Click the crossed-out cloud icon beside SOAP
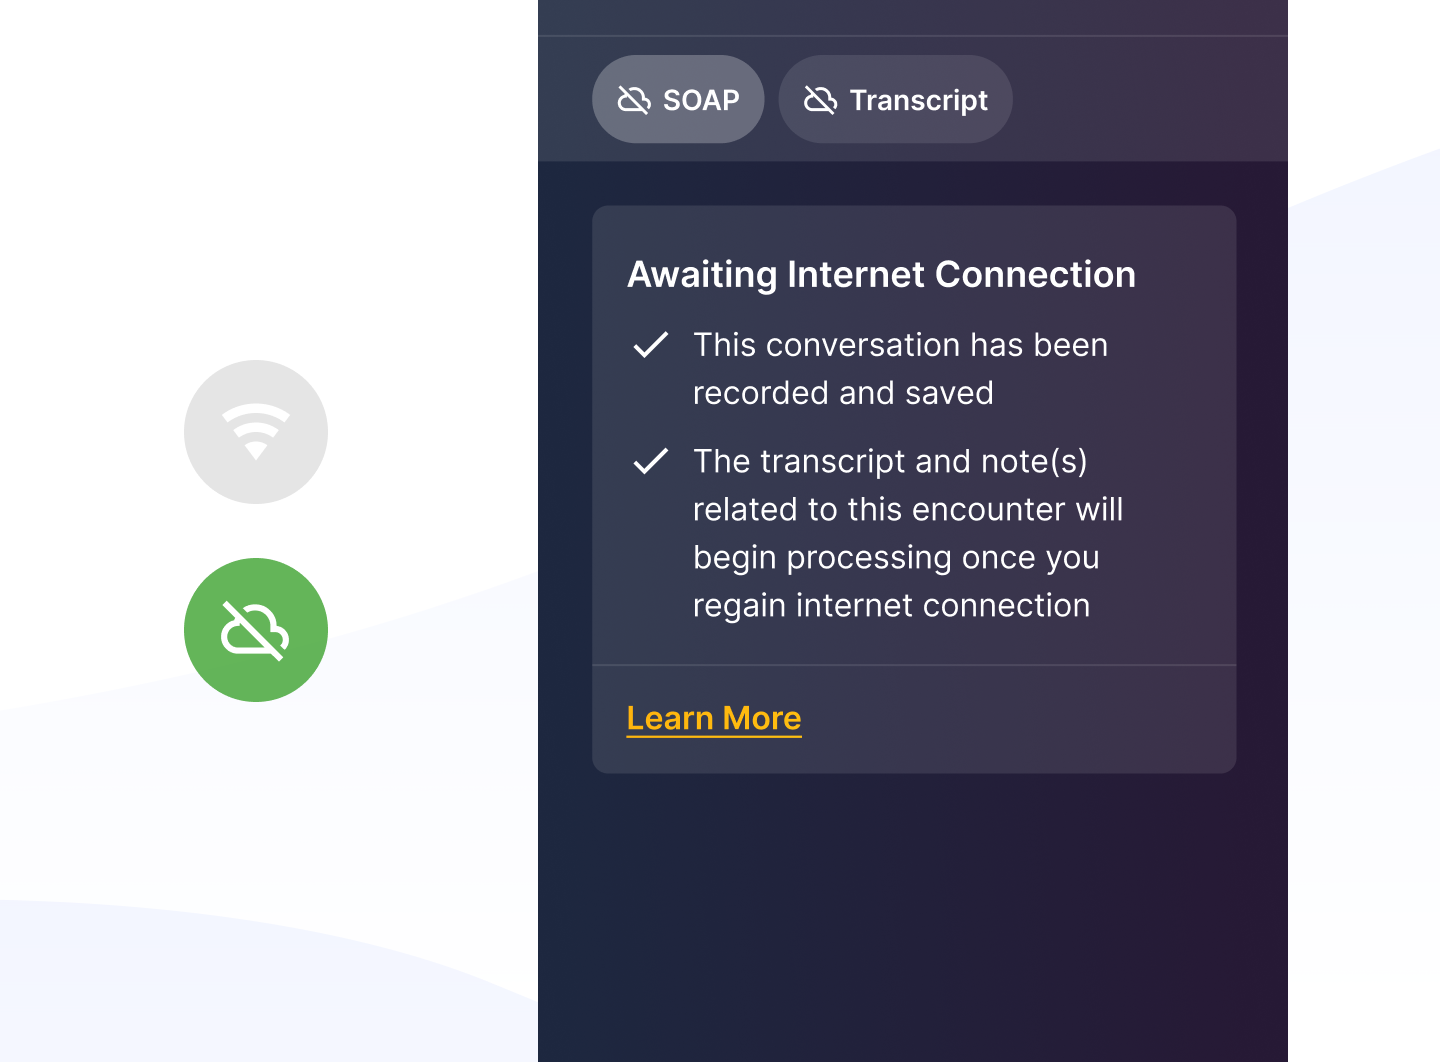Viewport: 1440px width, 1062px height. click(634, 100)
